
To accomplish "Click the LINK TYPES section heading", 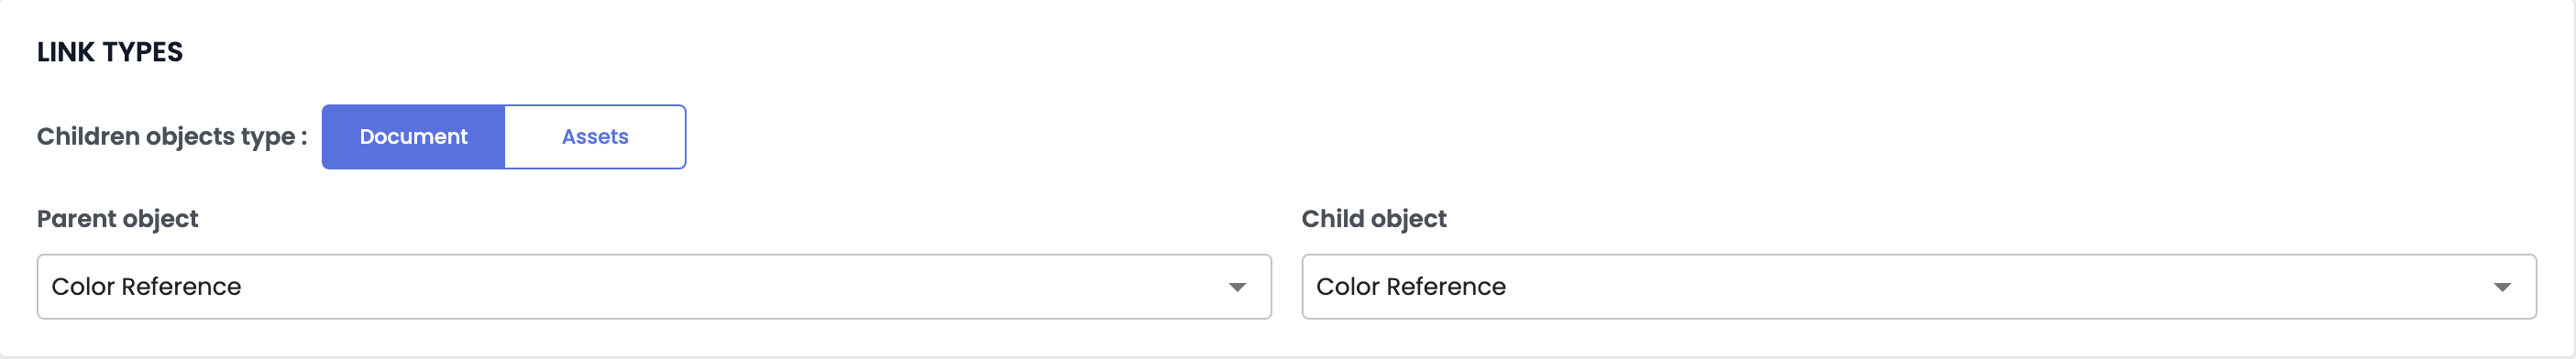I will 110,52.
